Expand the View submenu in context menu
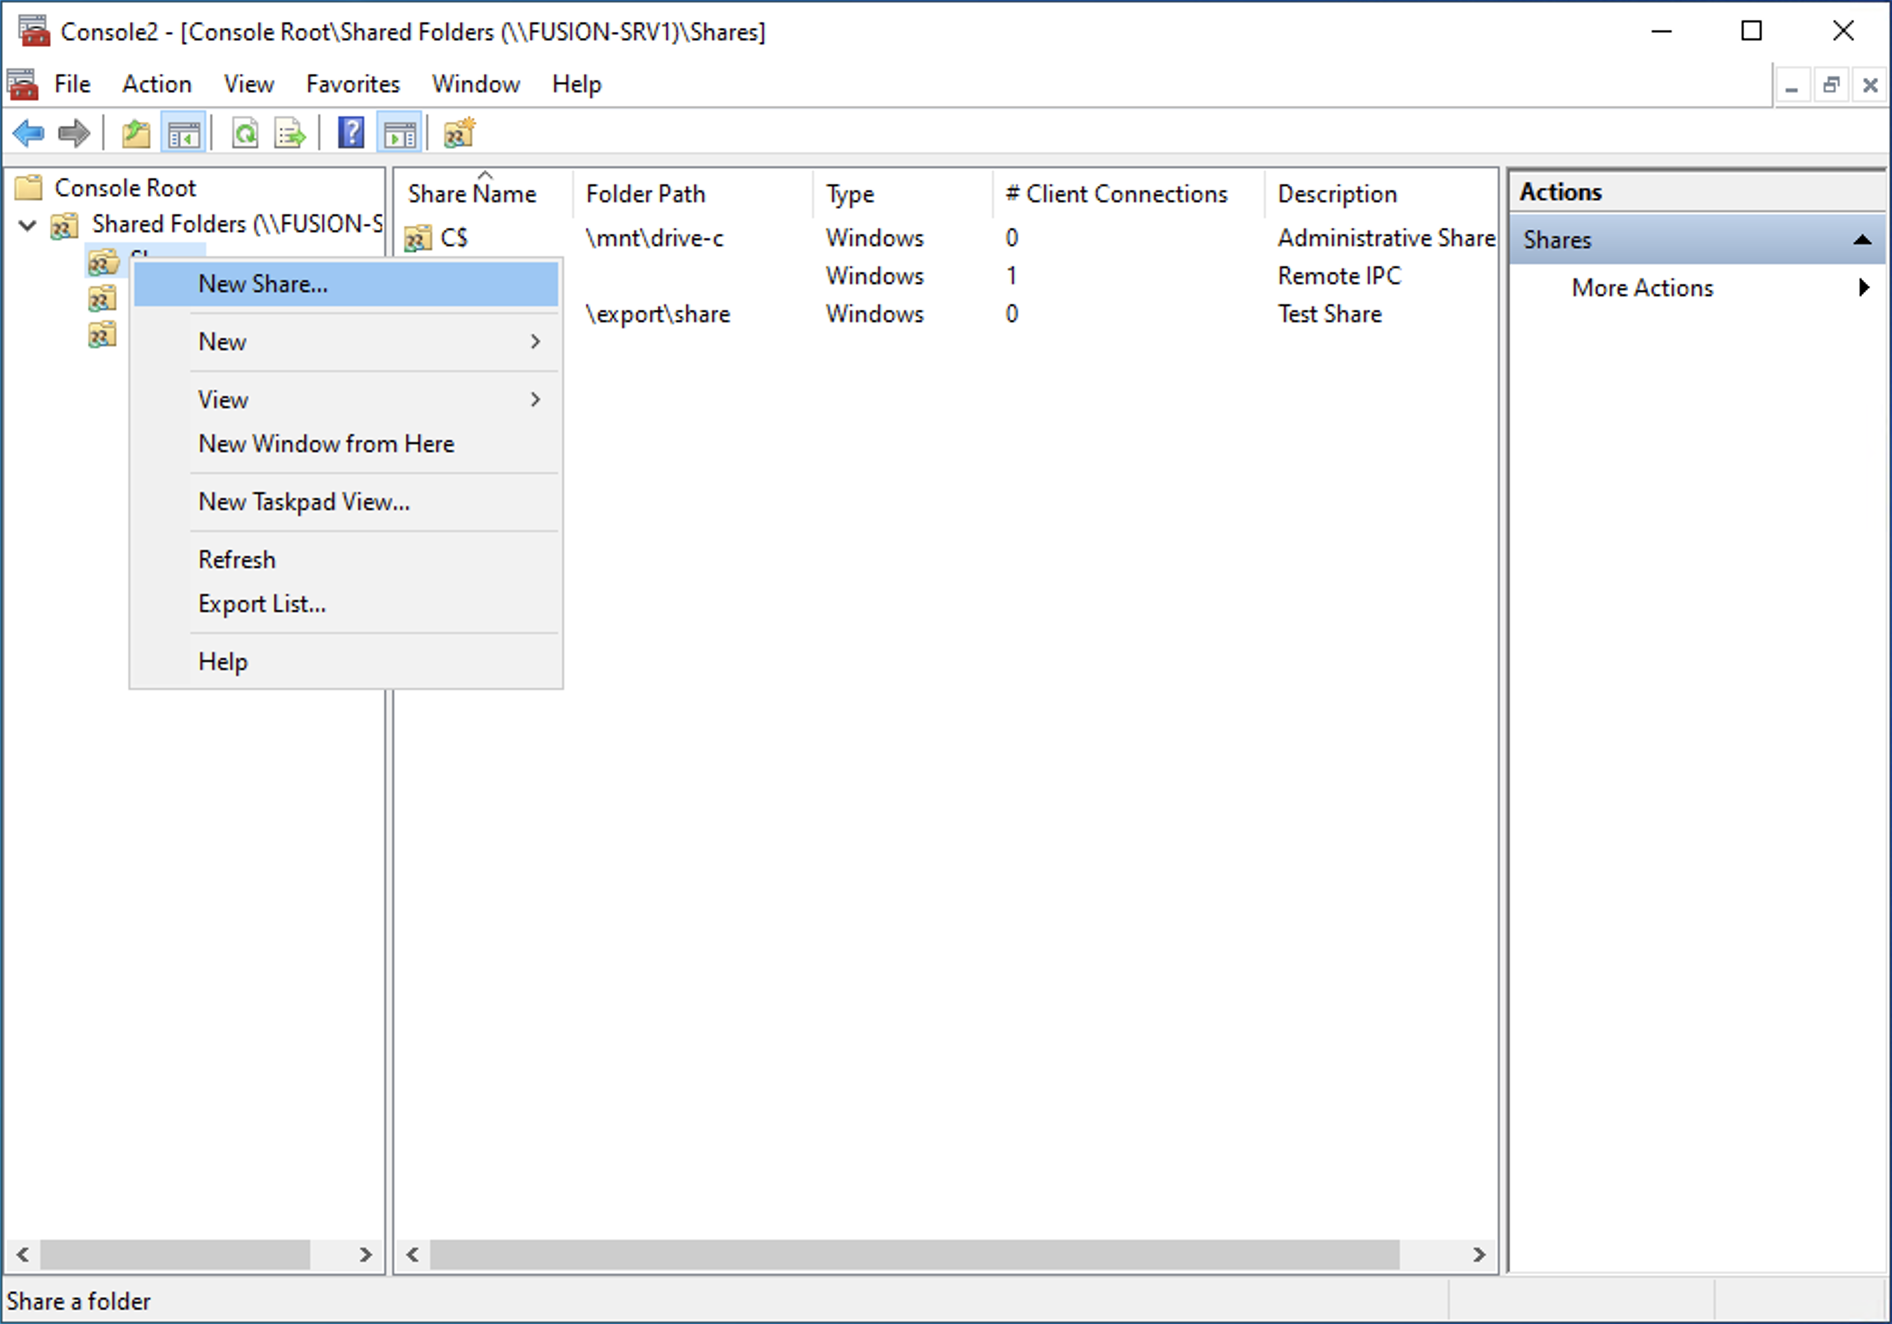1892x1324 pixels. (535, 400)
